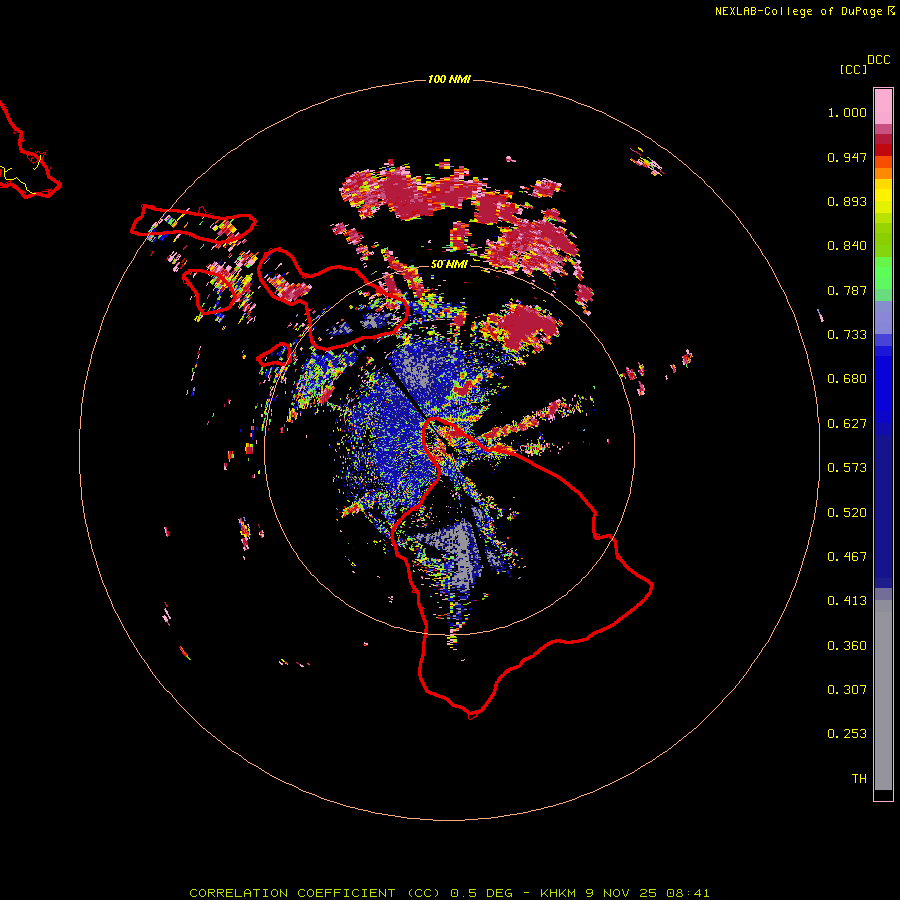Screen dimensions: 900x900
Task: Click the 1.000 value on the color scale
Action: click(847, 112)
